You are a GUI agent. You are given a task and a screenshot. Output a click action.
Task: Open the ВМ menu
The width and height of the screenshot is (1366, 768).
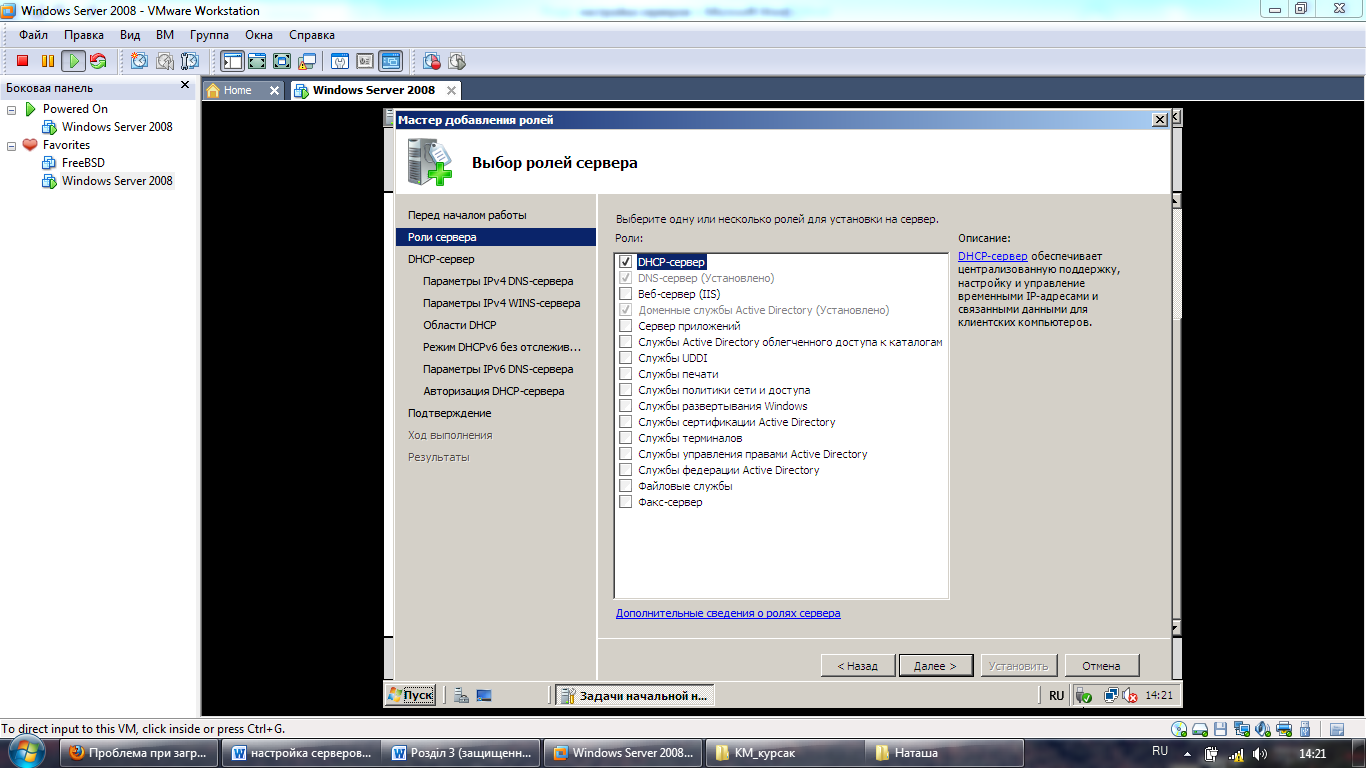(x=165, y=35)
